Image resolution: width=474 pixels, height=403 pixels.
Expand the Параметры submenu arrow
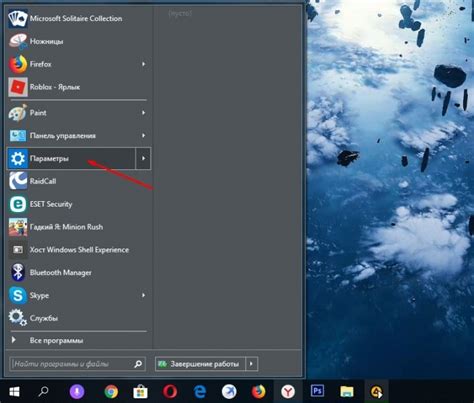(143, 158)
